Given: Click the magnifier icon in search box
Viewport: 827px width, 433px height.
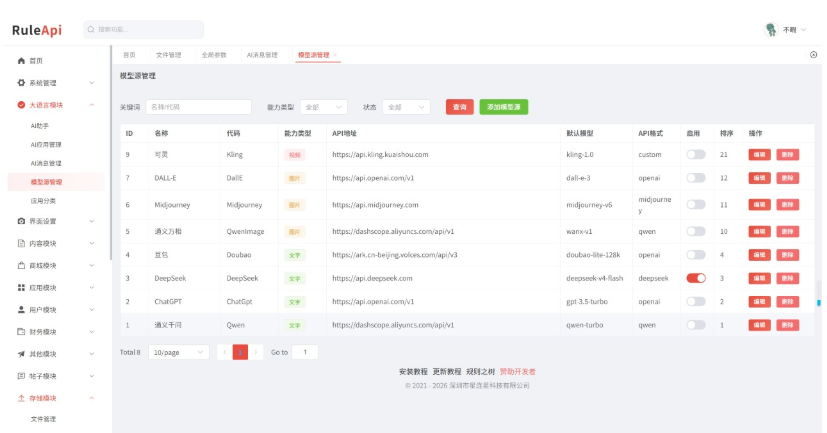Looking at the screenshot, I should point(91,30).
